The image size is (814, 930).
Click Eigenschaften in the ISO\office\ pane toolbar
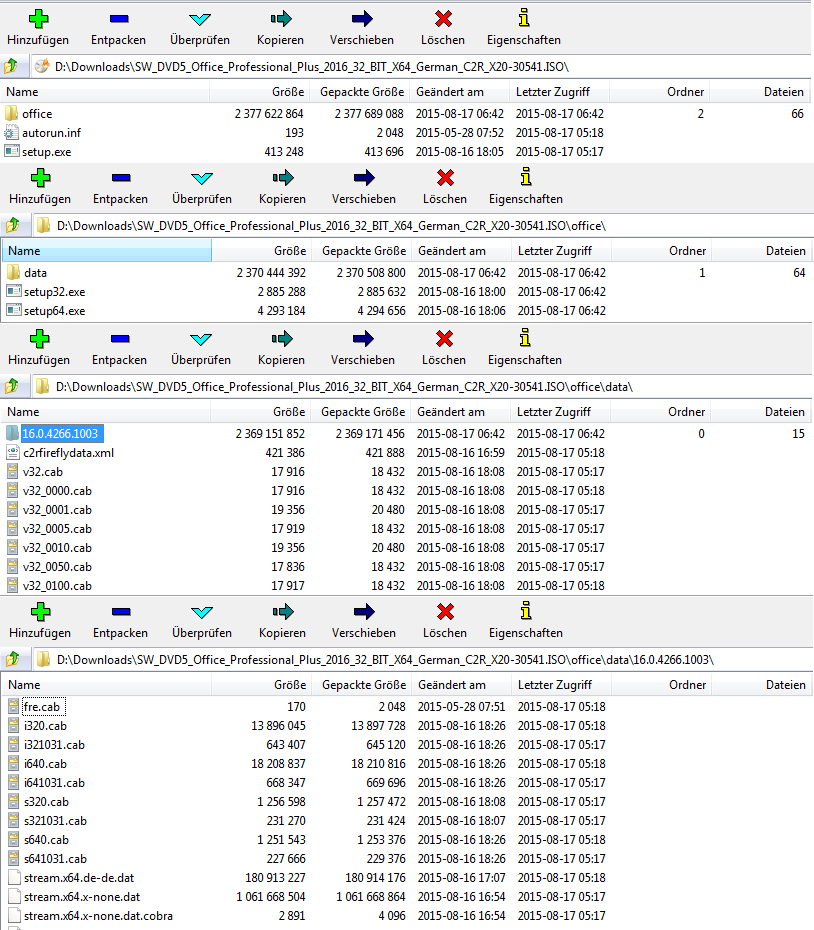pos(526,187)
